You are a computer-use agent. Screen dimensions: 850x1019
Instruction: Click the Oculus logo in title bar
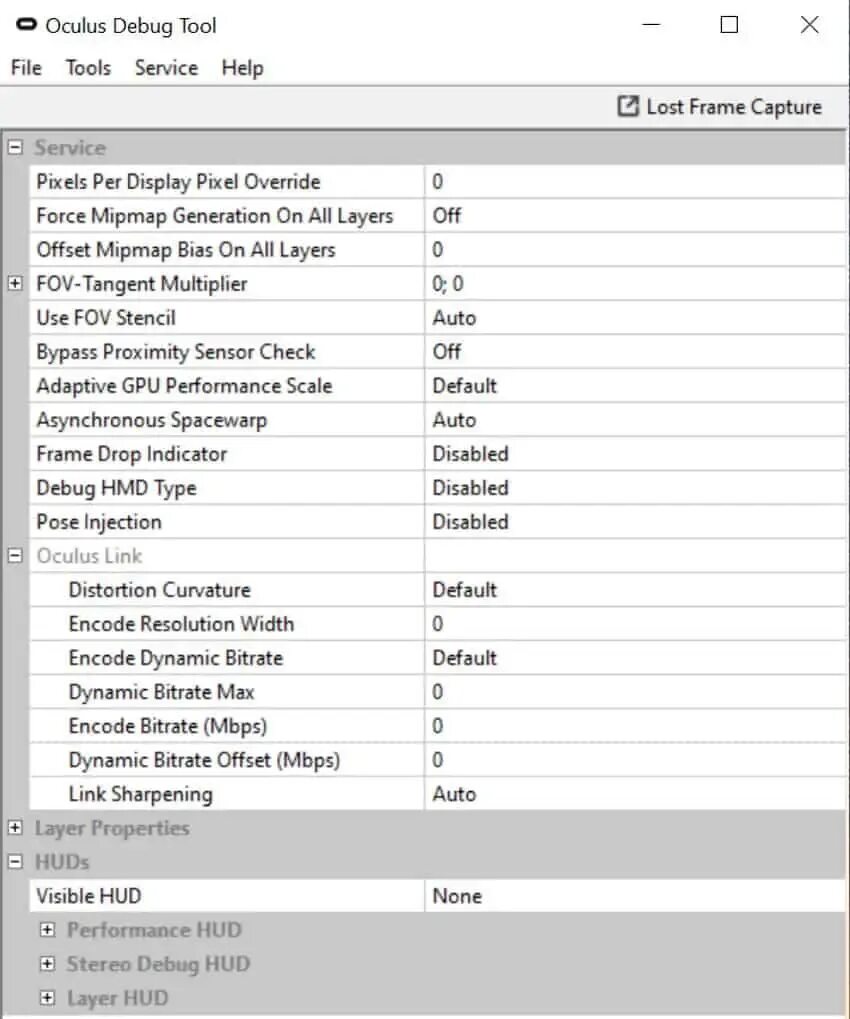click(27, 25)
